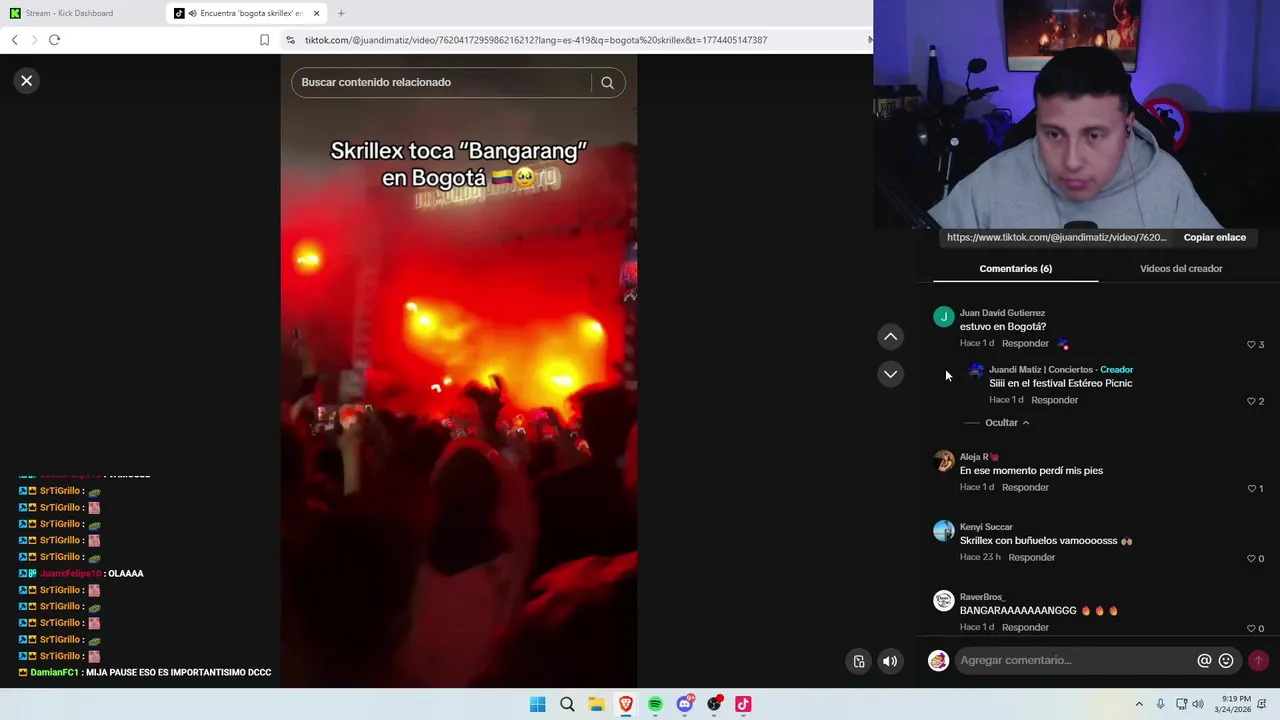Click the search magnifier in related content bar
Viewport: 1280px width, 720px height.
pyautogui.click(x=607, y=83)
